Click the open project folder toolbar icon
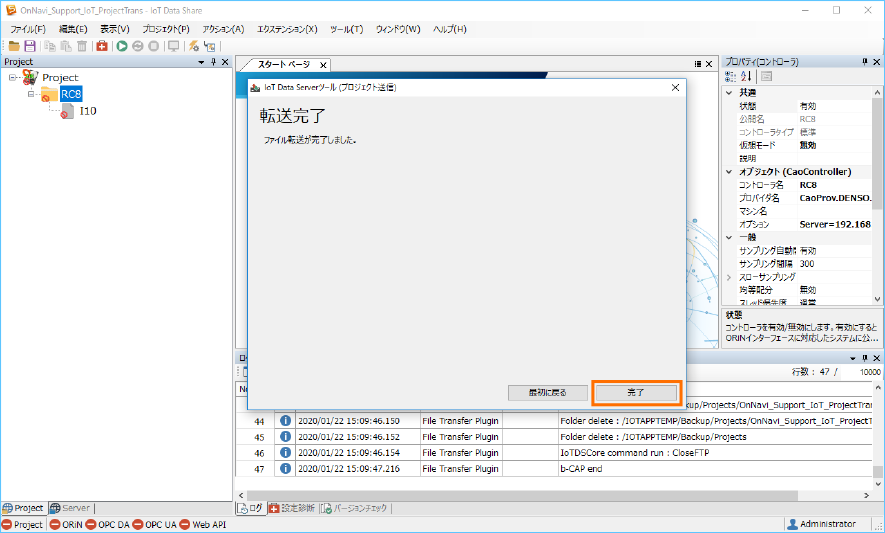885x533 pixels. pyautogui.click(x=14, y=46)
